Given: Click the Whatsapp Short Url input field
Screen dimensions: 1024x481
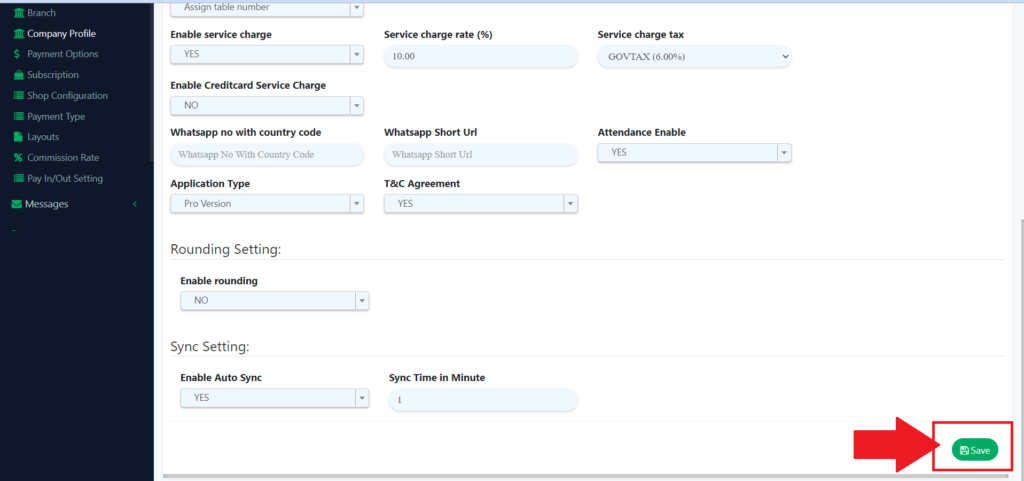Looking at the screenshot, I should [480, 155].
